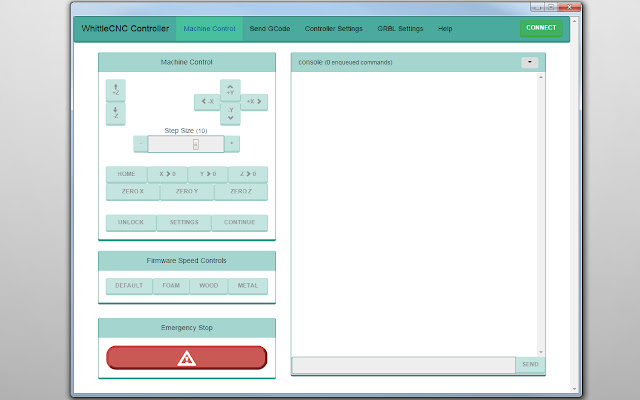
Task: Decrease step size with minus button
Action: pyautogui.click(x=140, y=144)
